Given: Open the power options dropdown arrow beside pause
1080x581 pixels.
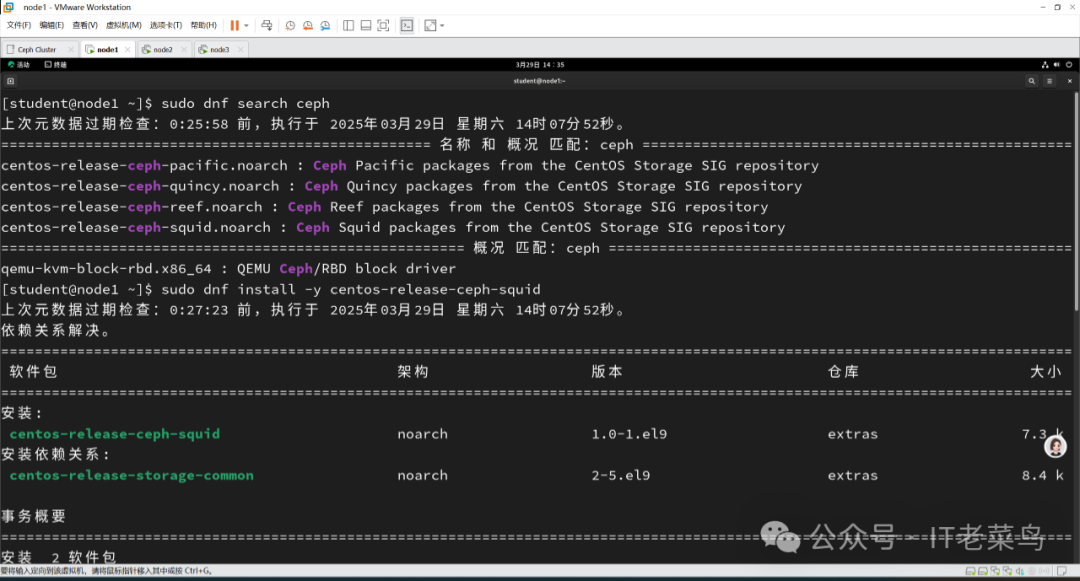Looking at the screenshot, I should click(x=247, y=25).
